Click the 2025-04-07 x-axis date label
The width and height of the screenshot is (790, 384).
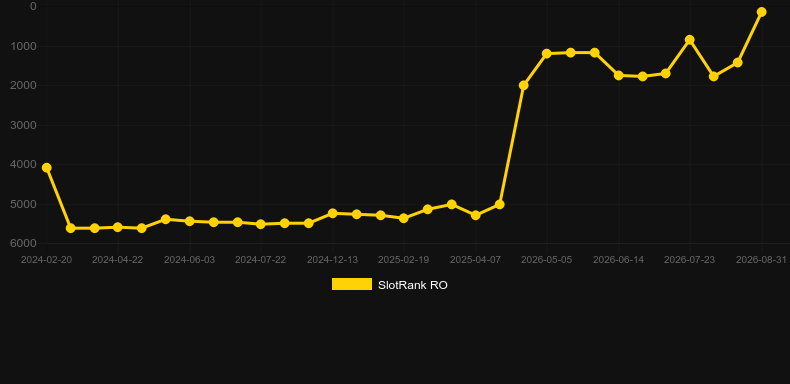click(x=475, y=260)
